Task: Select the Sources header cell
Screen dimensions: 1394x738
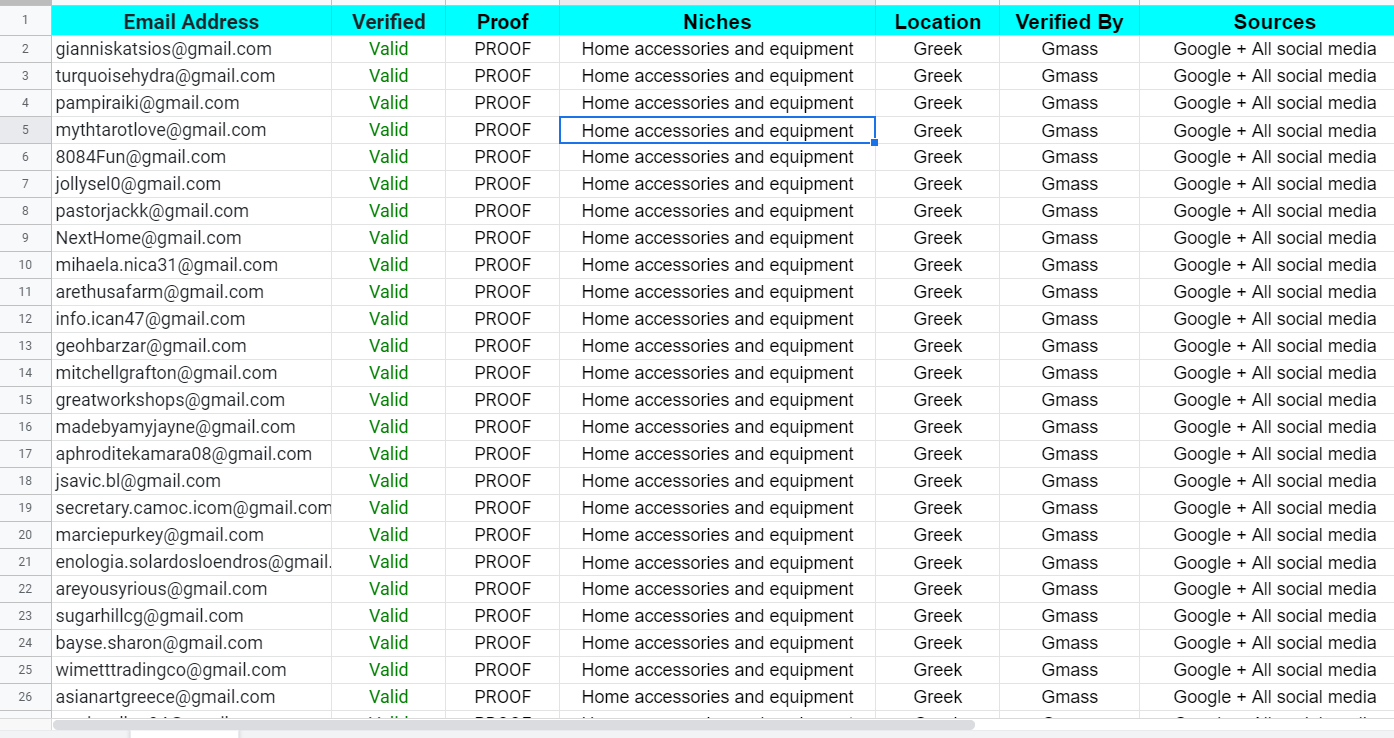Action: click(1274, 21)
